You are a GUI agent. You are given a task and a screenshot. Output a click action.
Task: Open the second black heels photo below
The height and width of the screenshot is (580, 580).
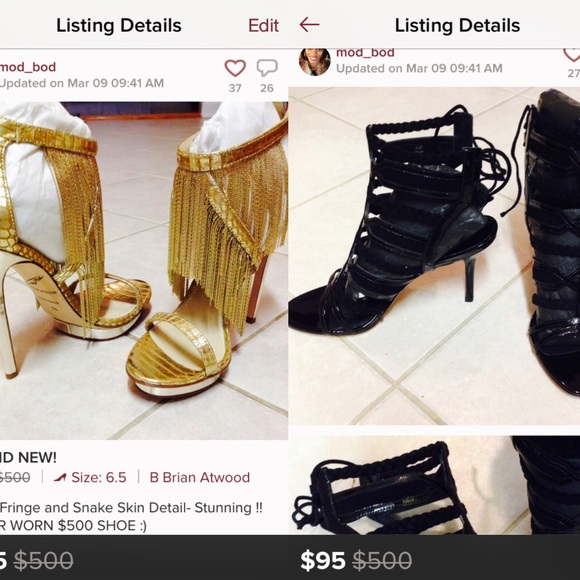(434, 485)
